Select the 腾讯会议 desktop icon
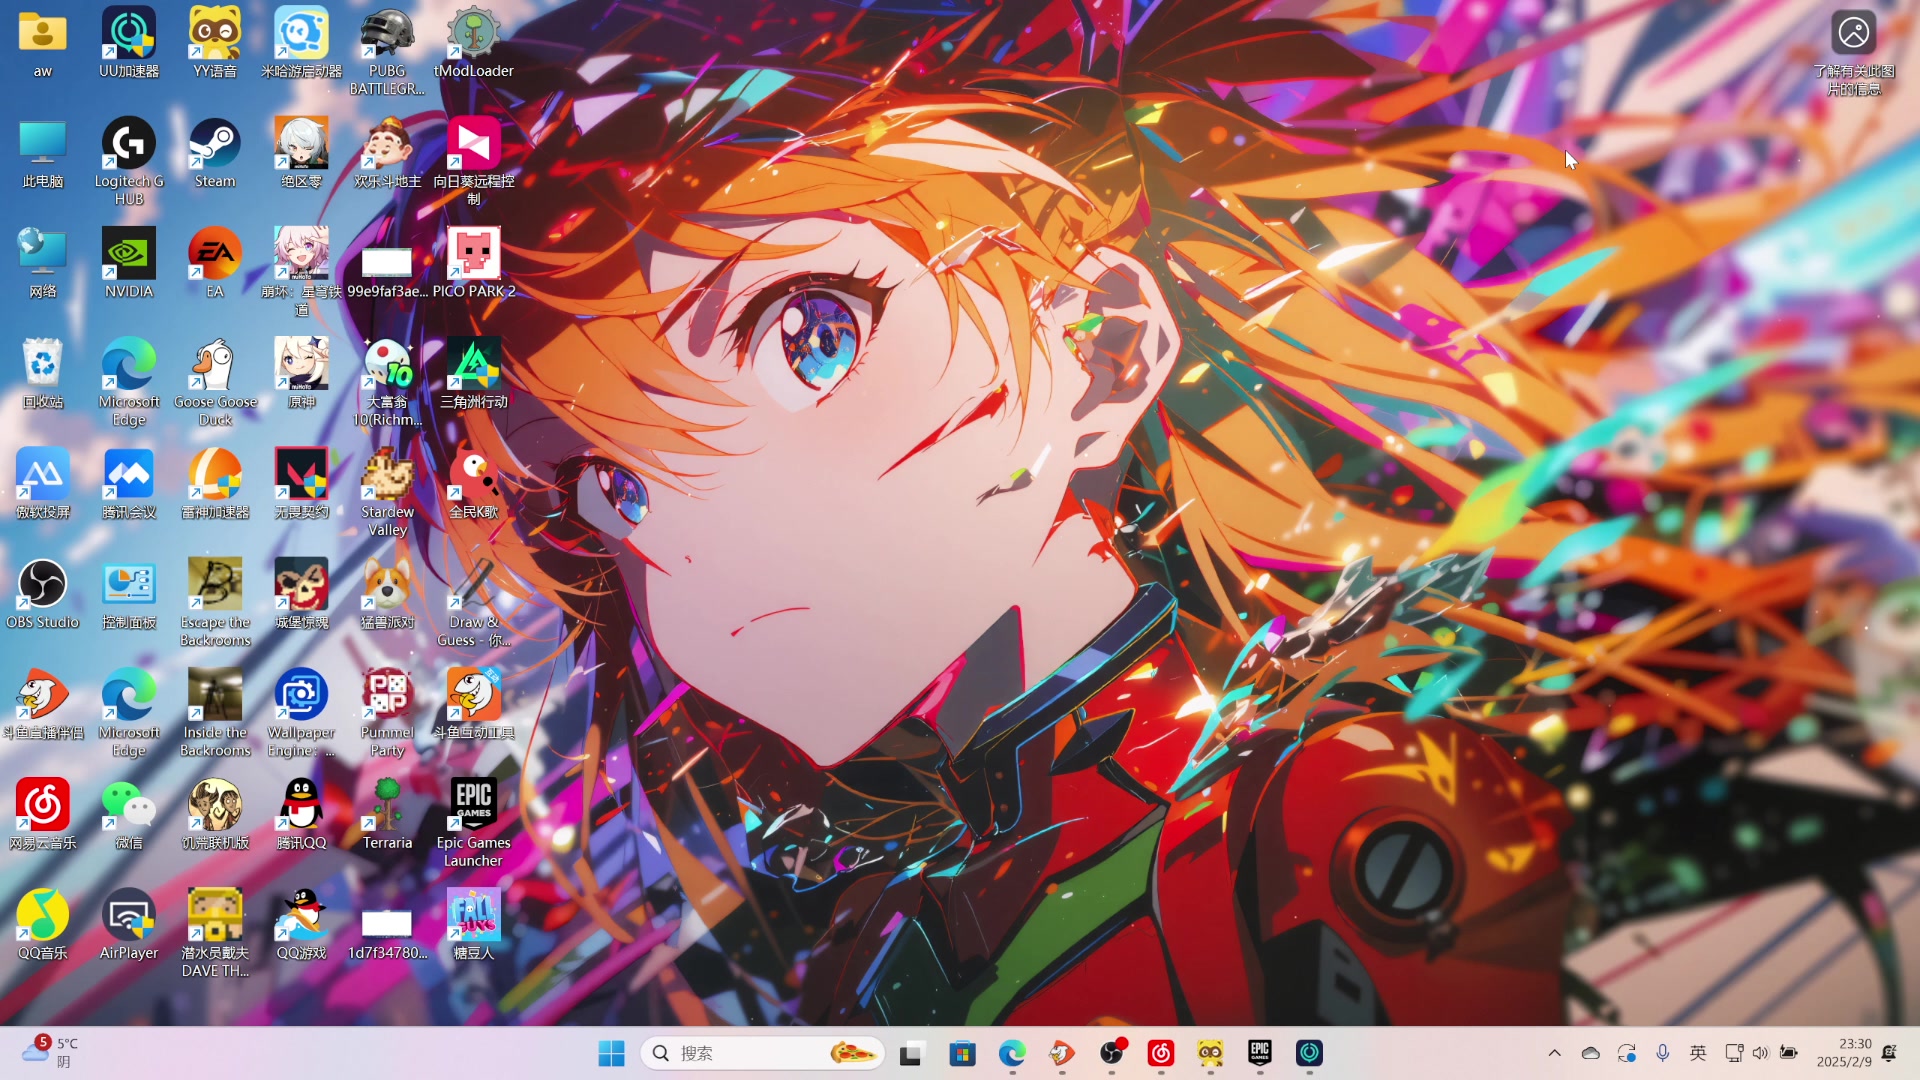This screenshot has width=1920, height=1080. (129, 484)
